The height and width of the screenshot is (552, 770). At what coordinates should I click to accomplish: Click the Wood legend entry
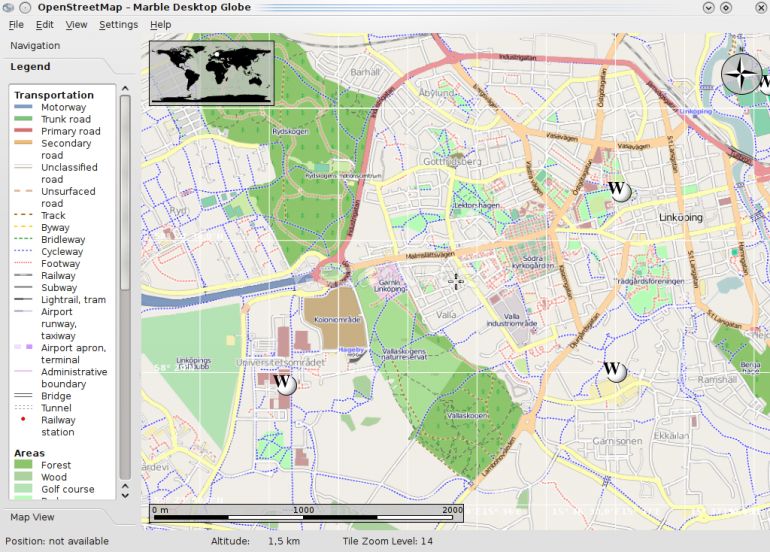pos(54,477)
